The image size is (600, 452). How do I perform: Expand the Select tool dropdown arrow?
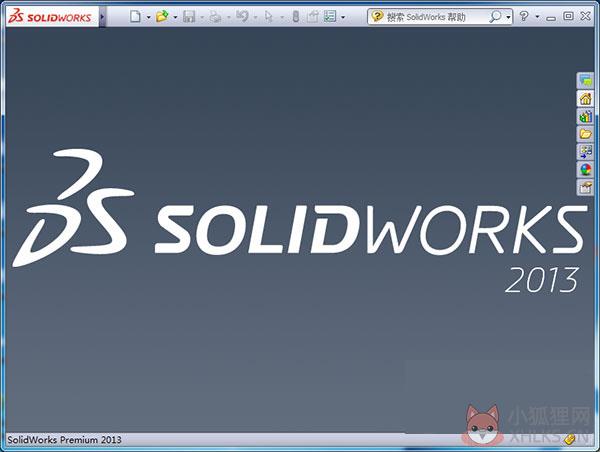(x=282, y=17)
